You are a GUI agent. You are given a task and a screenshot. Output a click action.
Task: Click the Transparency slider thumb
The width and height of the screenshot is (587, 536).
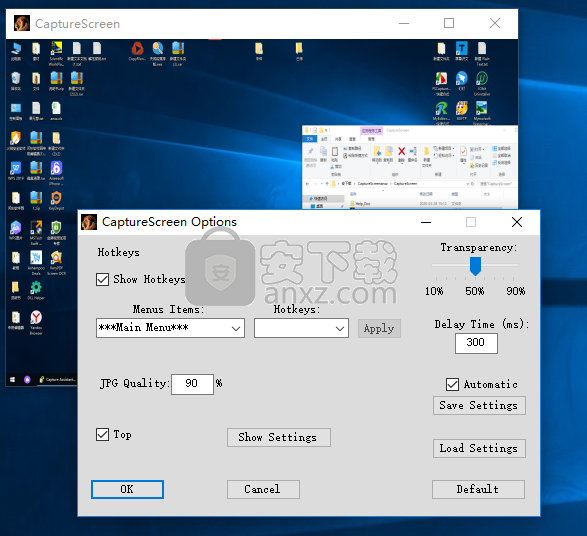tap(475, 266)
